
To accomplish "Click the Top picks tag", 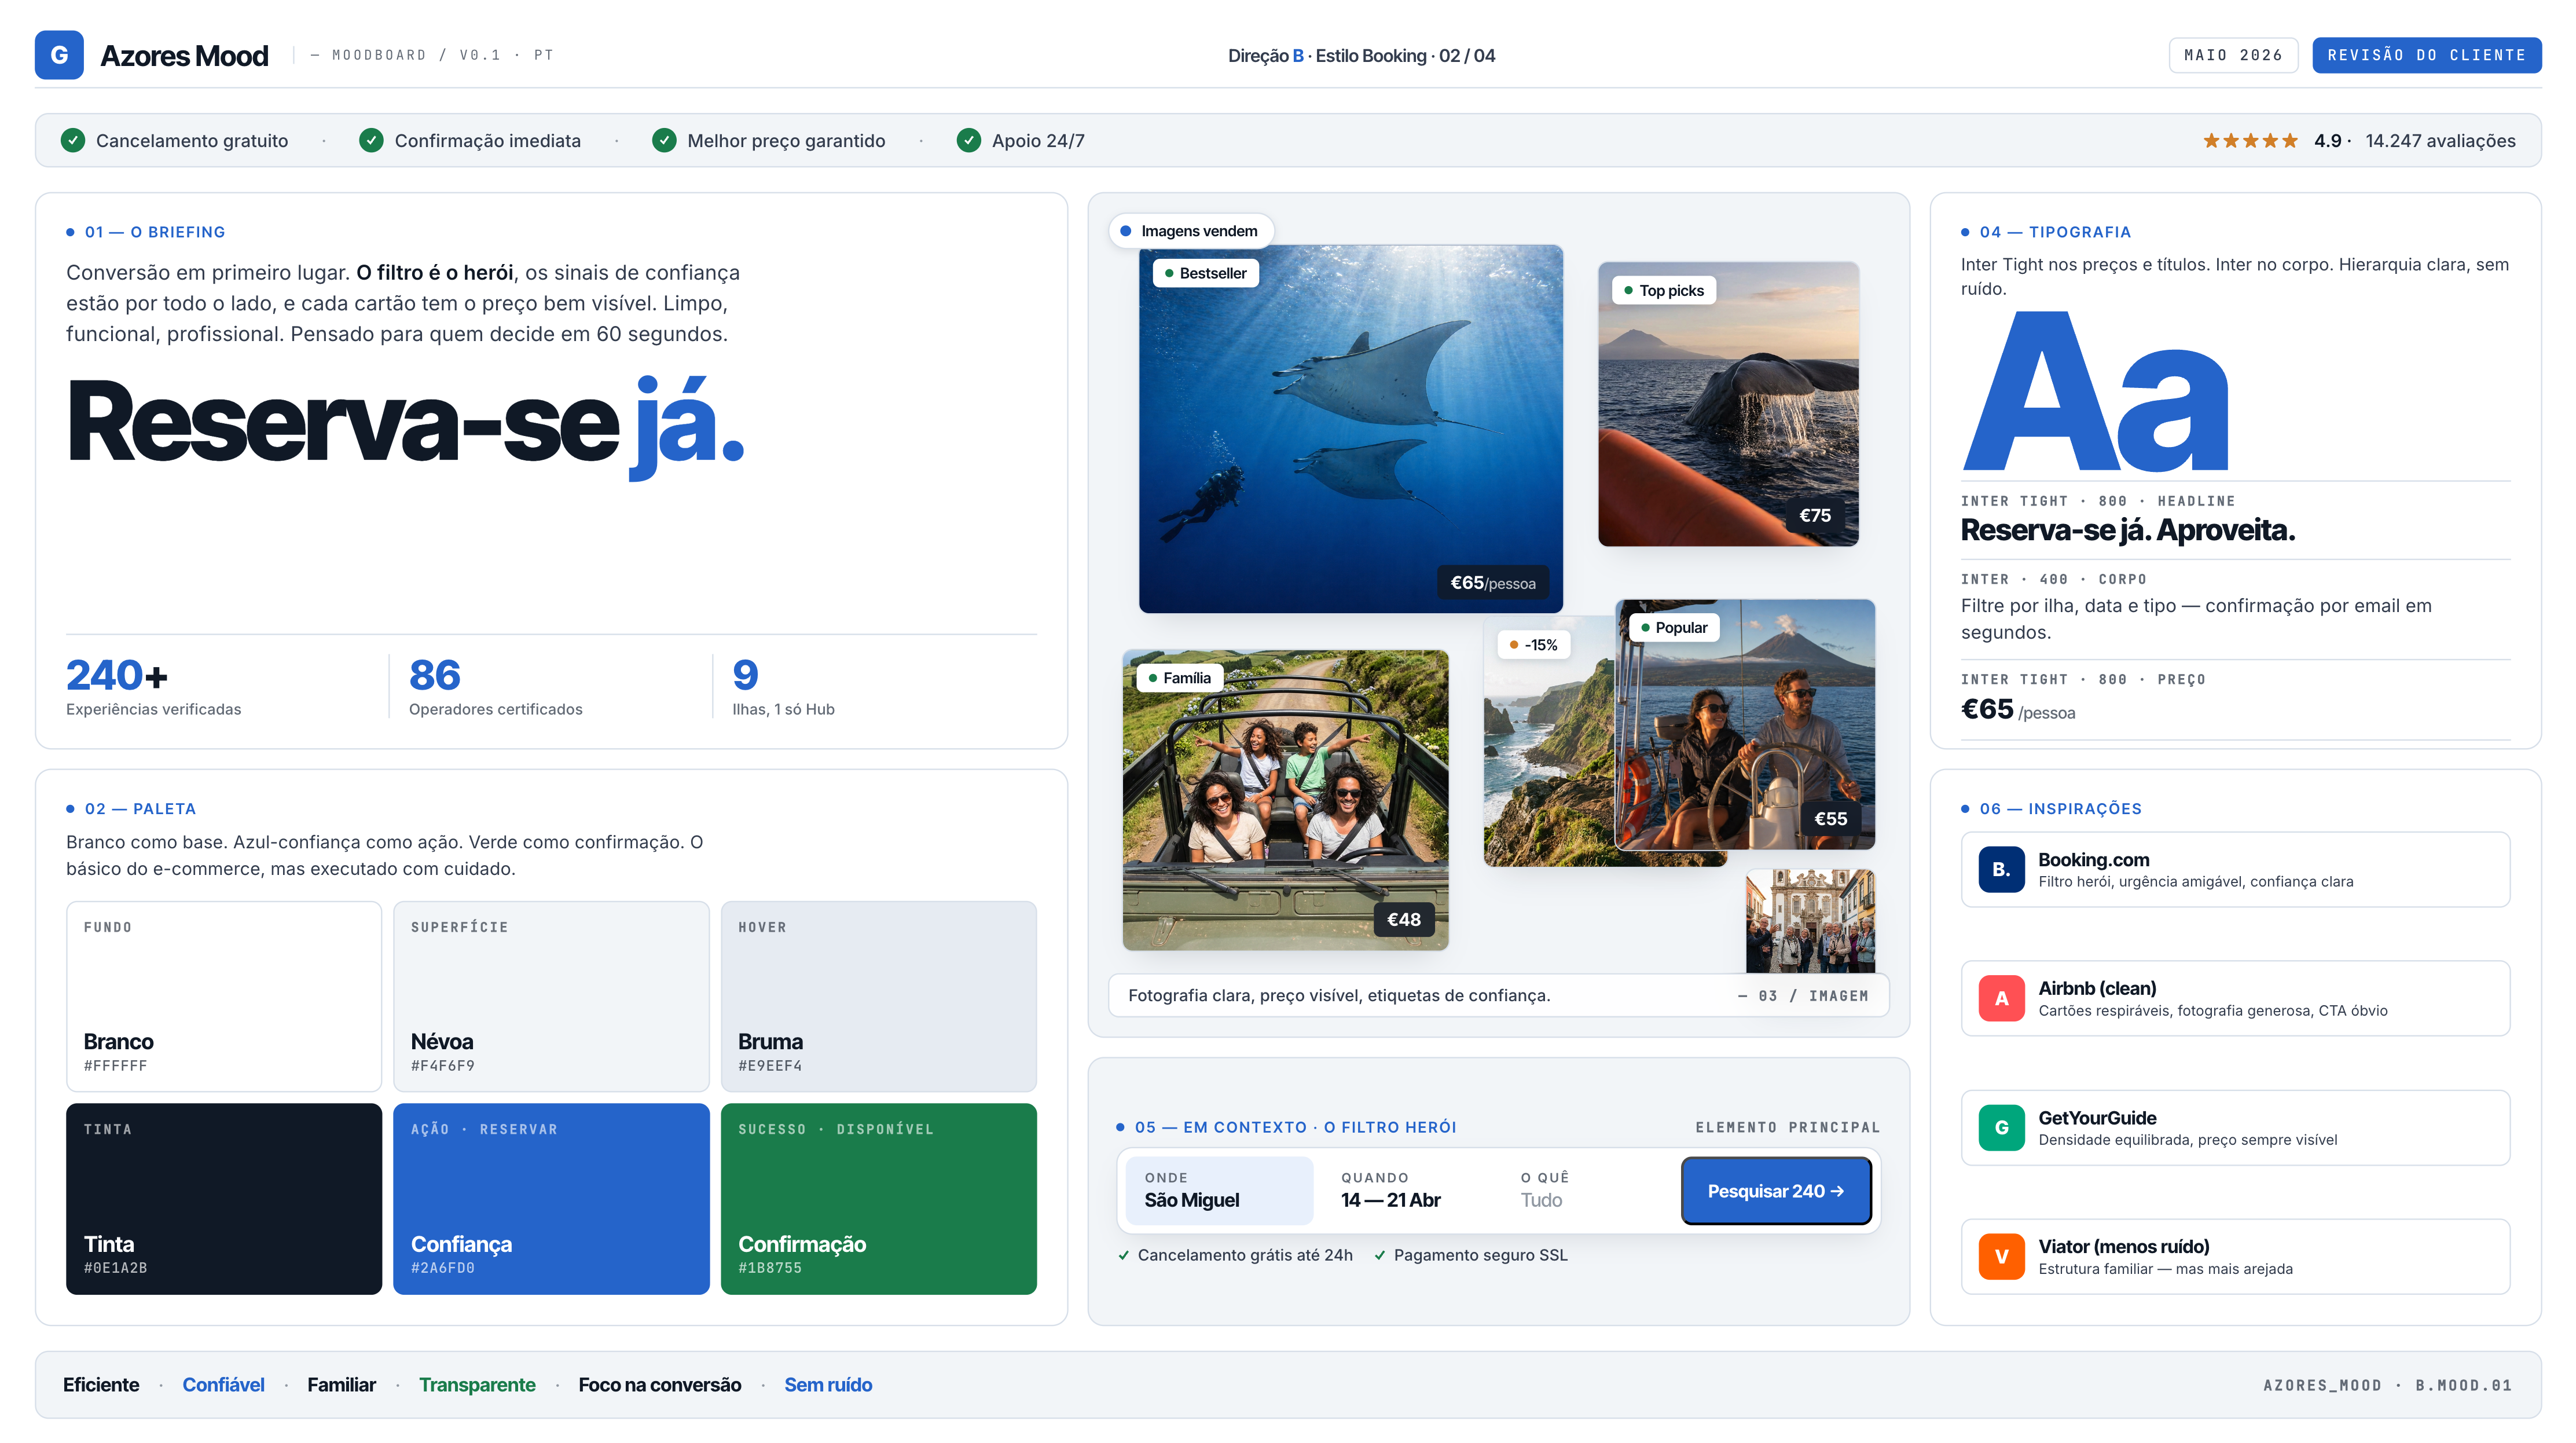I will [x=1664, y=290].
